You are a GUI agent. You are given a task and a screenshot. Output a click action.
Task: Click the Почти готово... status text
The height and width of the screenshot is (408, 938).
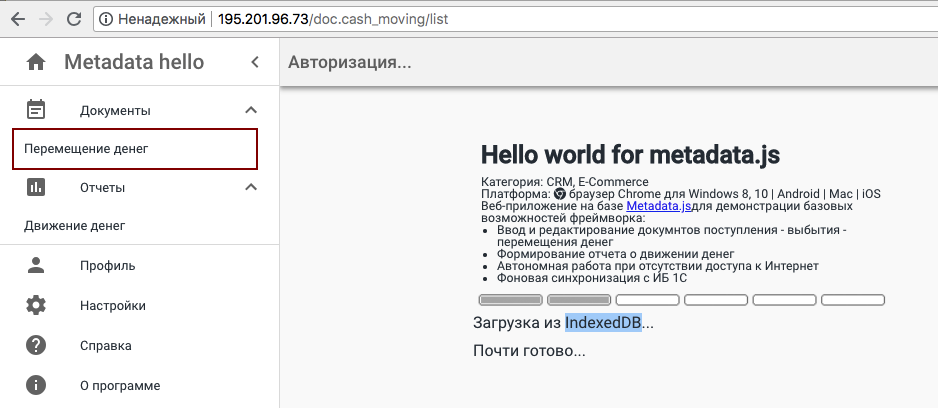click(x=529, y=351)
